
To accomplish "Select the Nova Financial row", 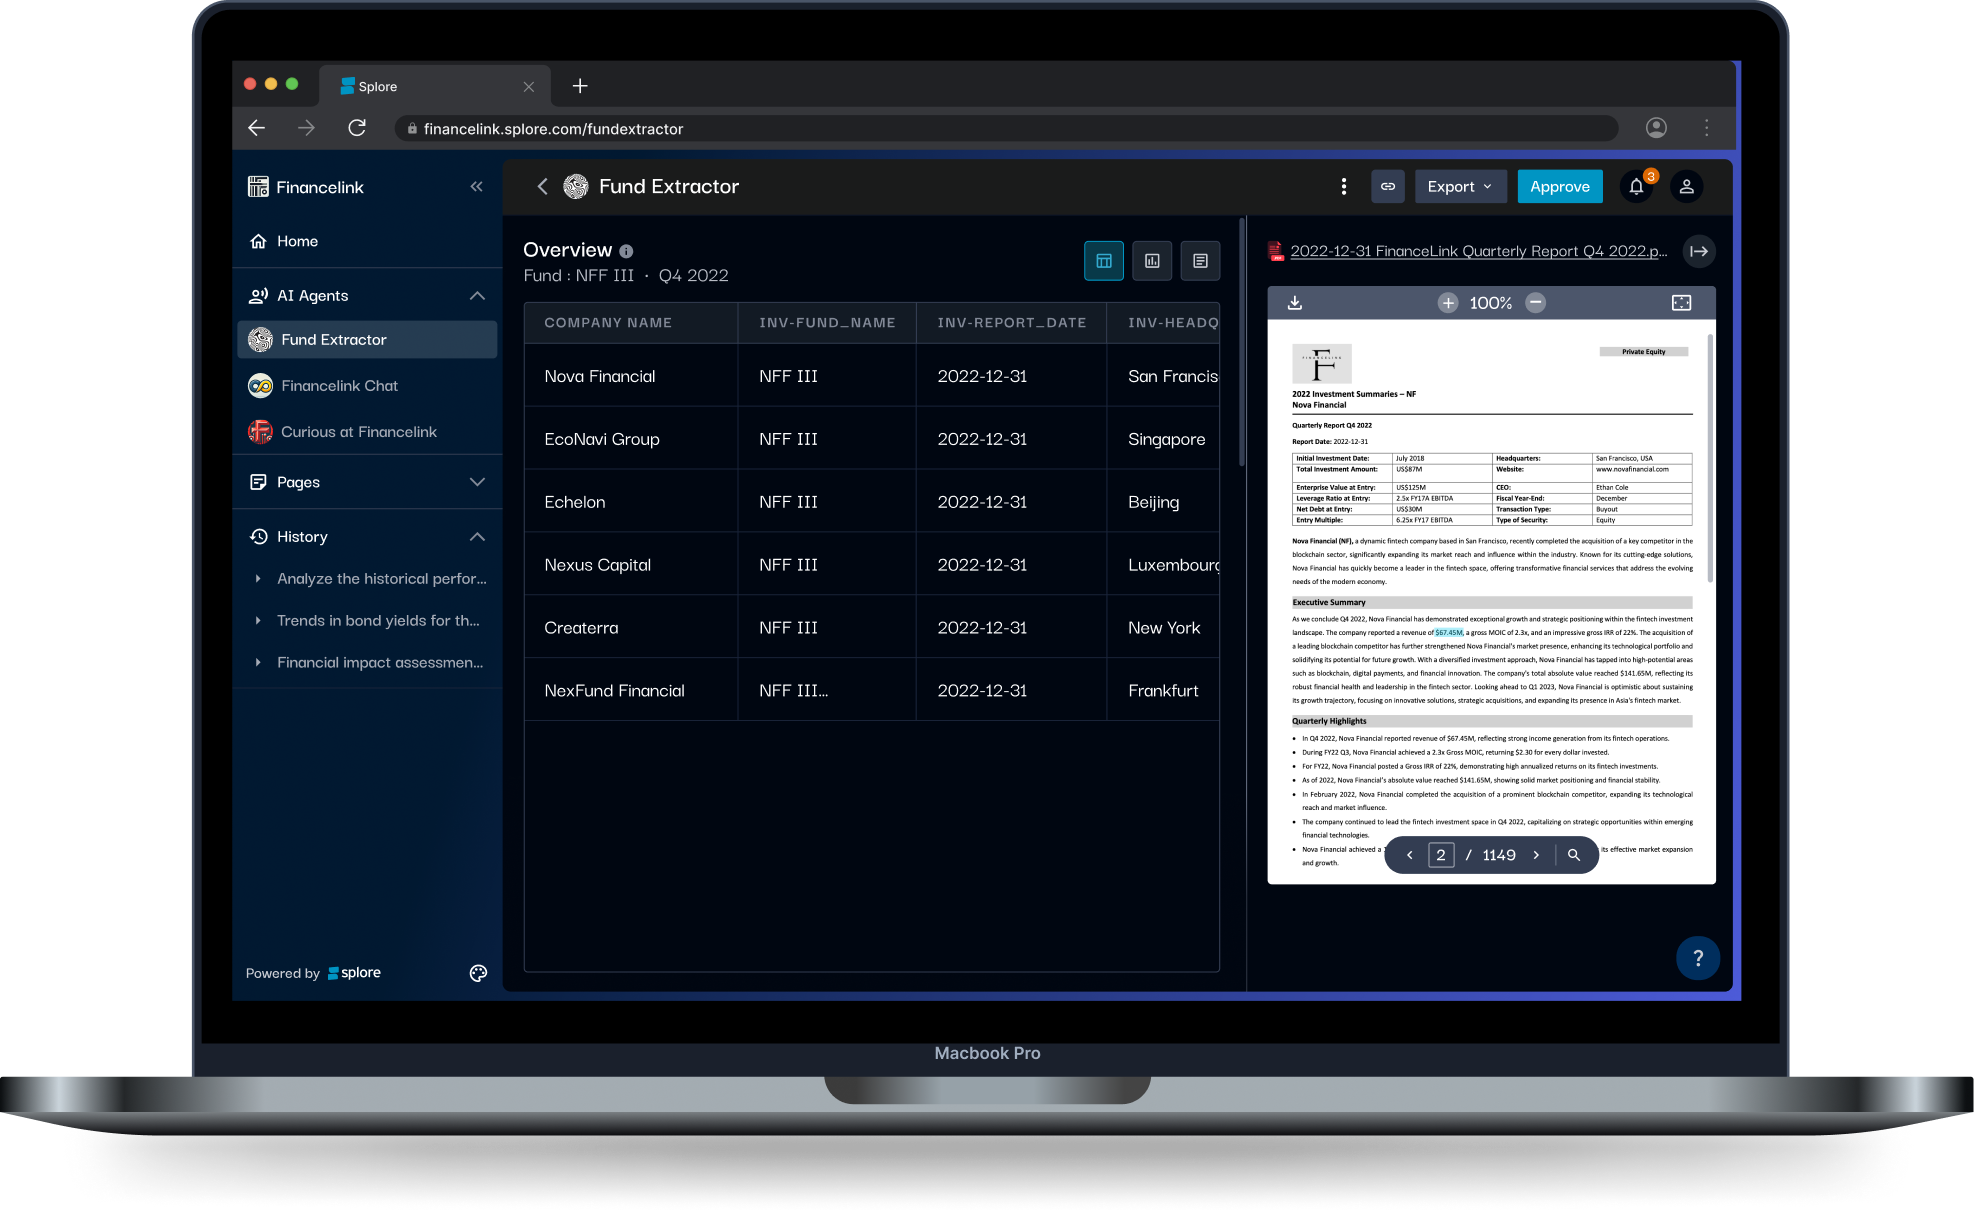I will pyautogui.click(x=871, y=376).
